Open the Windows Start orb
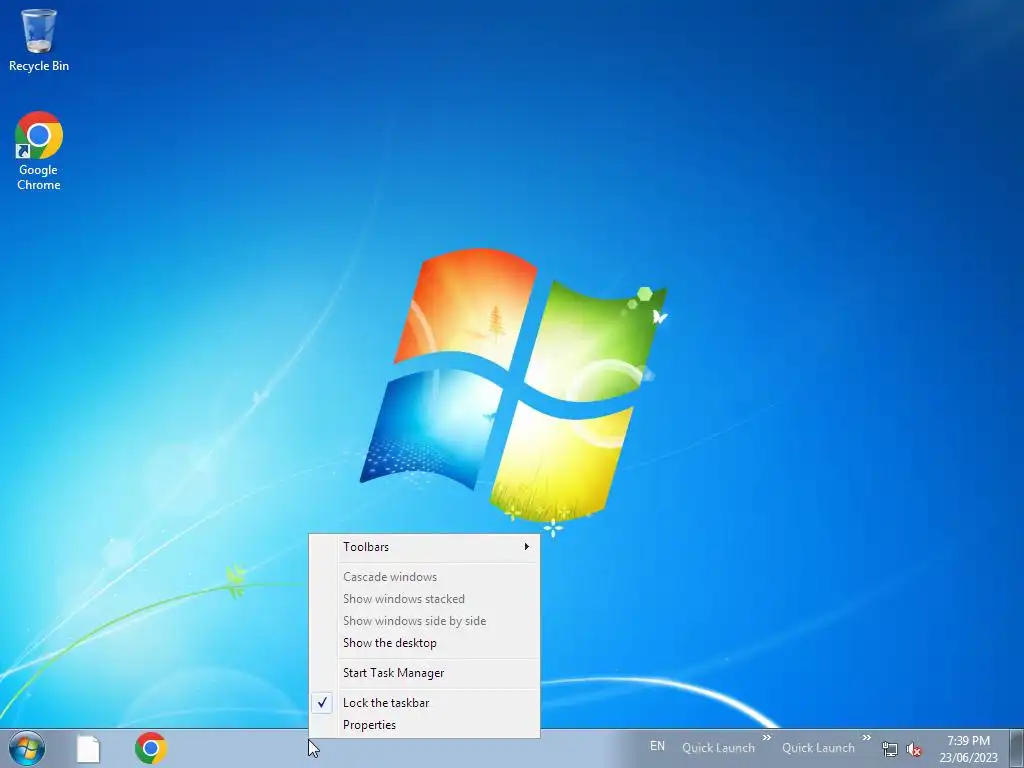The width and height of the screenshot is (1024, 768). 27,748
